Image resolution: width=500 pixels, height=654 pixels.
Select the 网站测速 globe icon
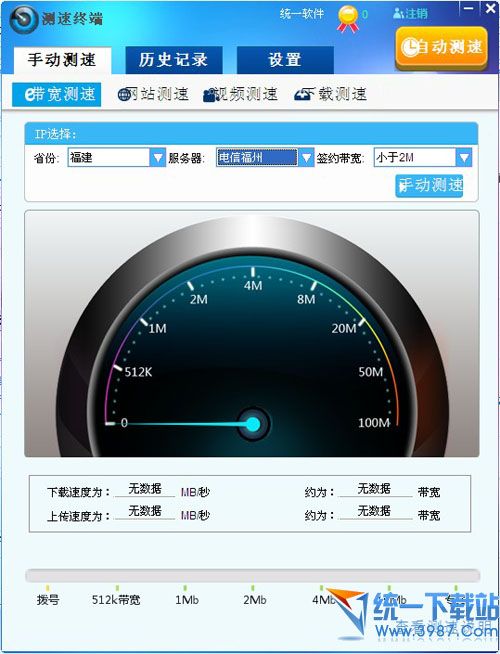[x=125, y=95]
